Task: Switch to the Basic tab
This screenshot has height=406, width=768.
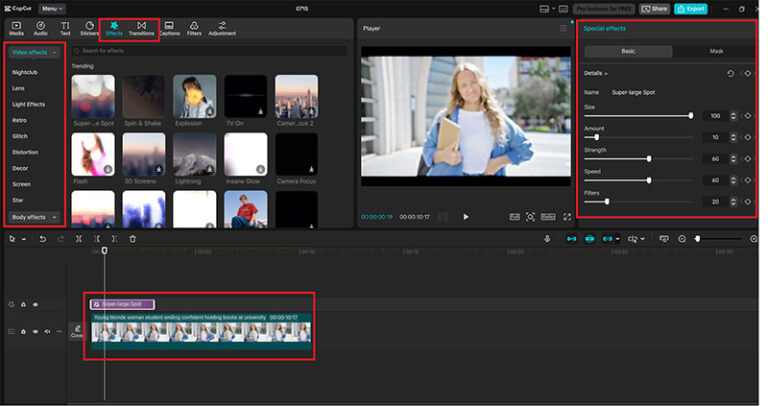Action: (628, 51)
